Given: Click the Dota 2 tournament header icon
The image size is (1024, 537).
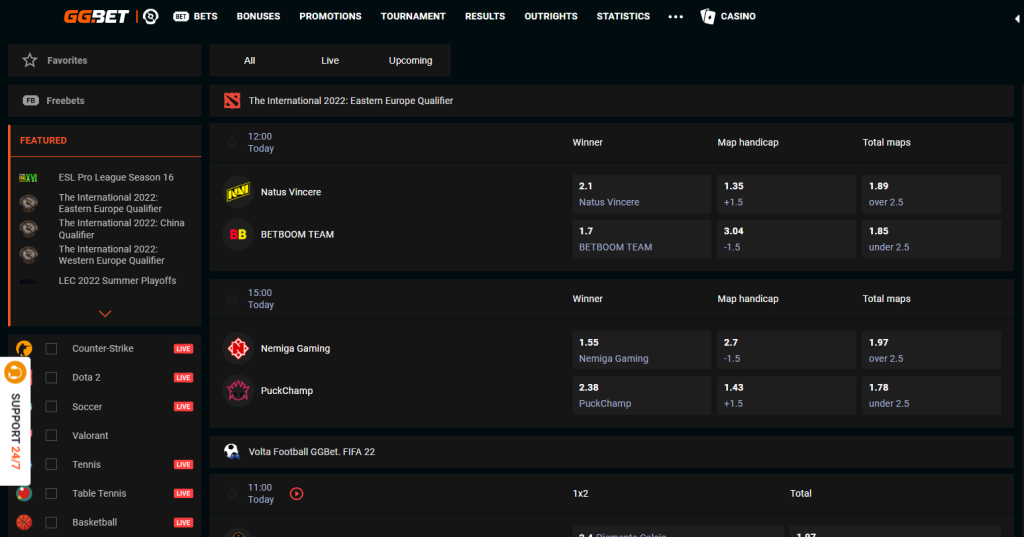Looking at the screenshot, I should coord(232,101).
